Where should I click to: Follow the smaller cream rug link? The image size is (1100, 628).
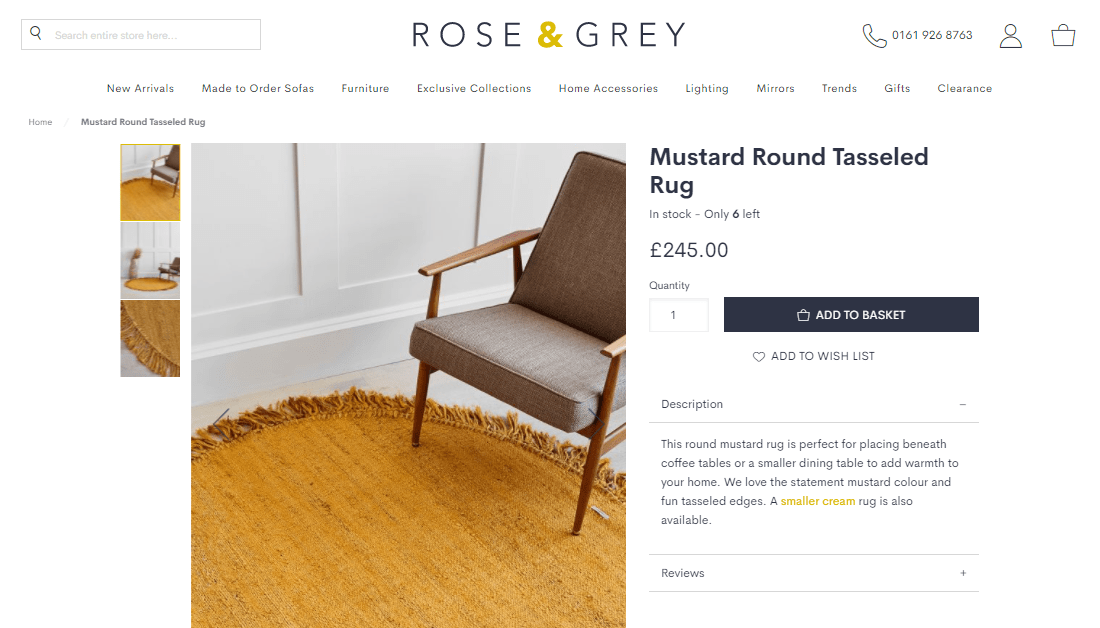[x=818, y=501]
